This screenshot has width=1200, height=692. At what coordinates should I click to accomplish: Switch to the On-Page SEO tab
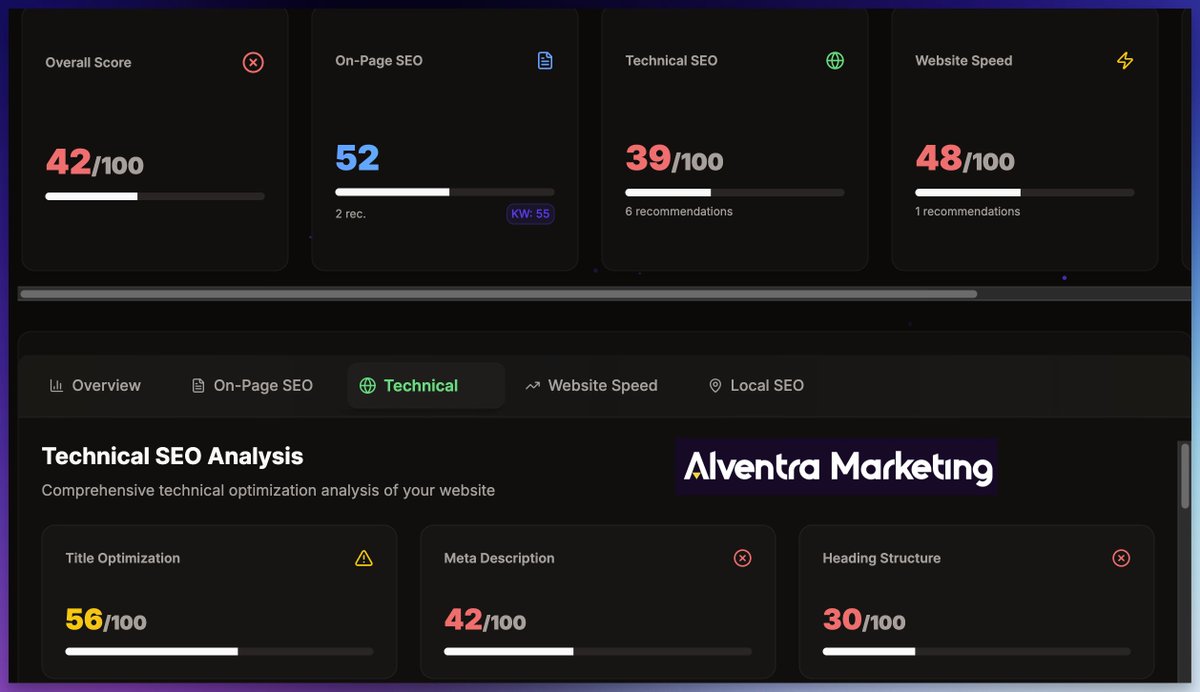[x=252, y=385]
